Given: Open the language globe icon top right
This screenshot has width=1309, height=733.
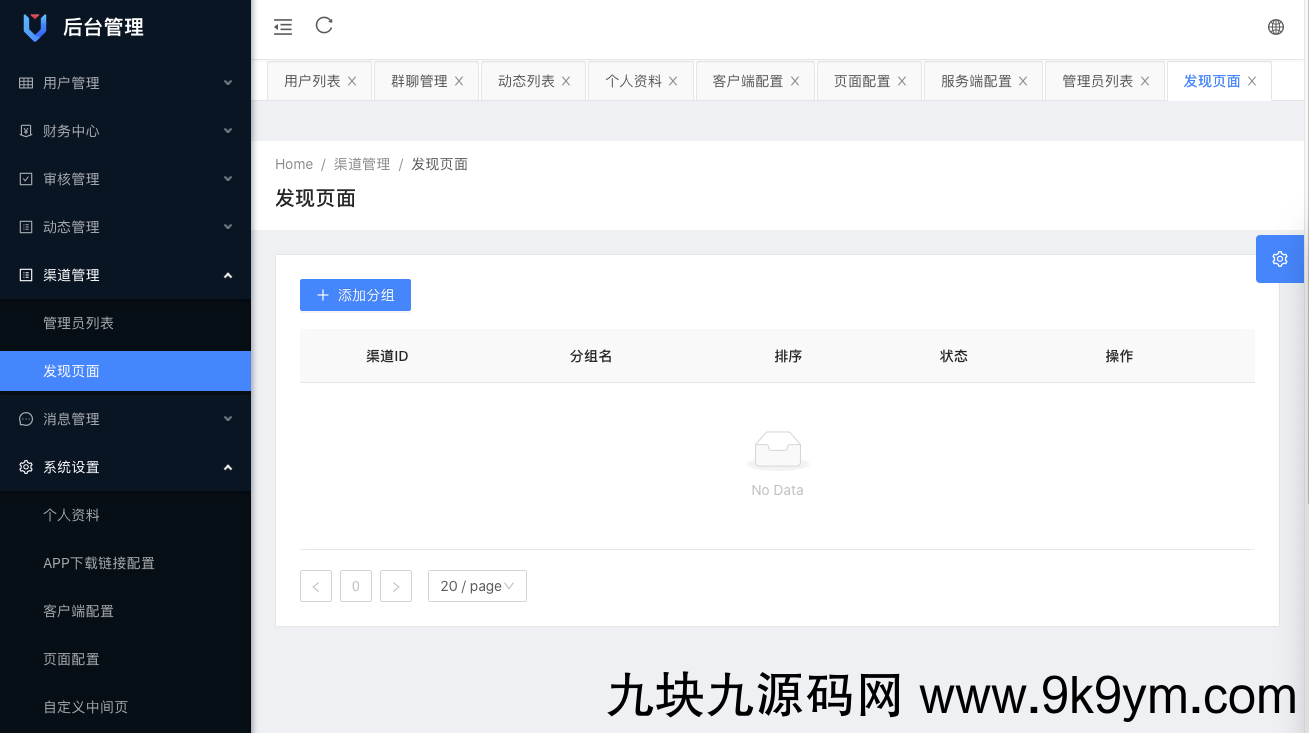Looking at the screenshot, I should [1275, 26].
